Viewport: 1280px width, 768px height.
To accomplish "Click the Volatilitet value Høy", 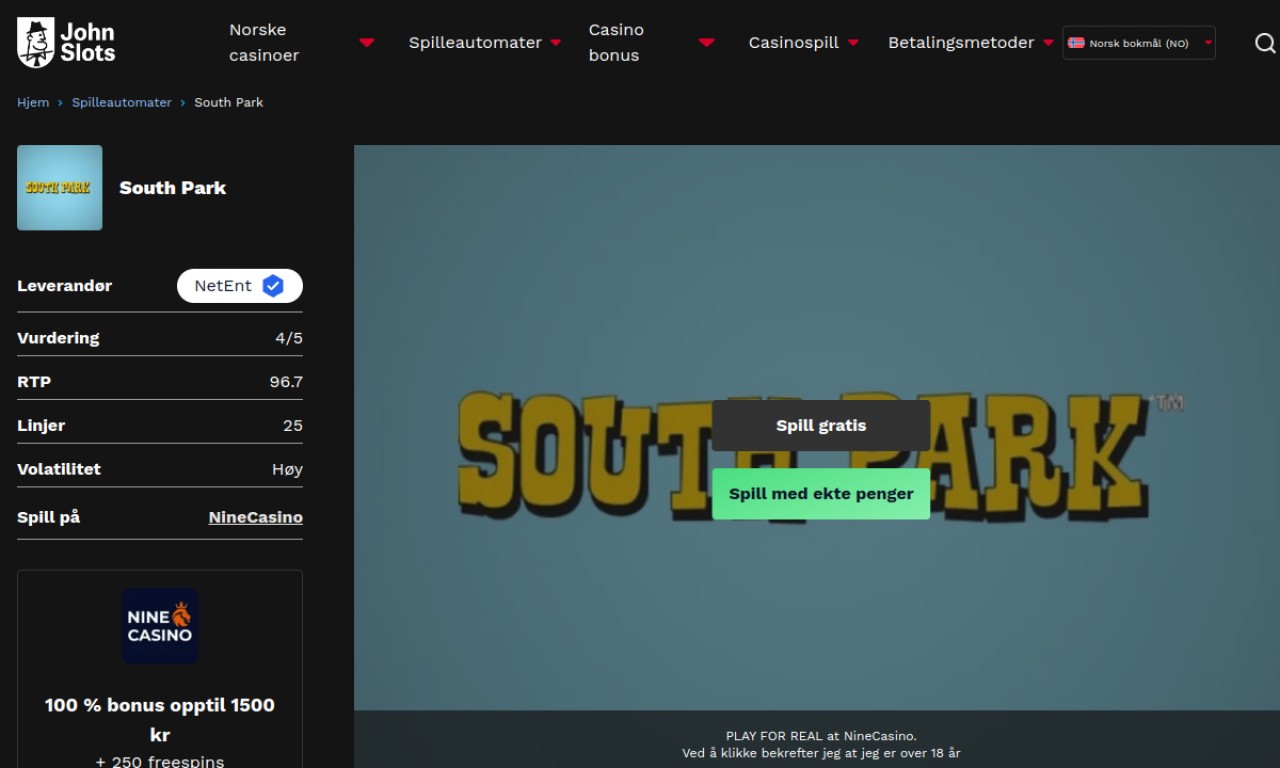I will pos(287,469).
